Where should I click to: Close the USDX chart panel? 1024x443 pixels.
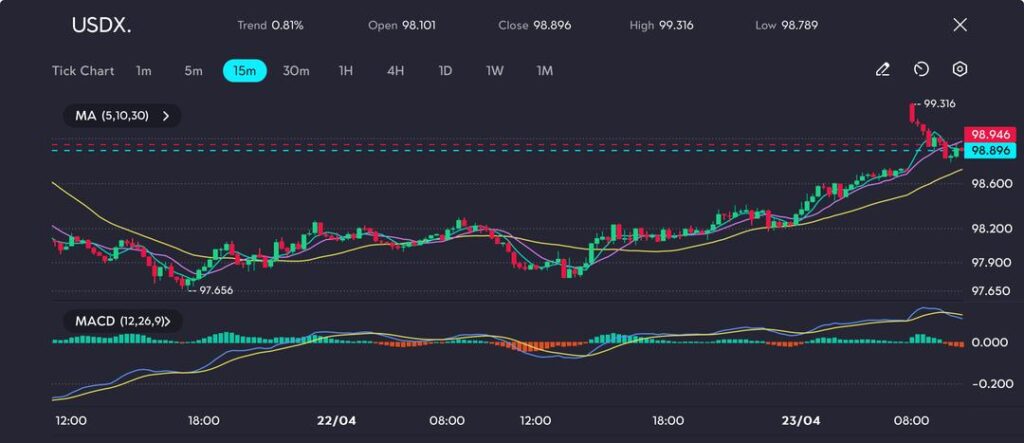coord(960,25)
